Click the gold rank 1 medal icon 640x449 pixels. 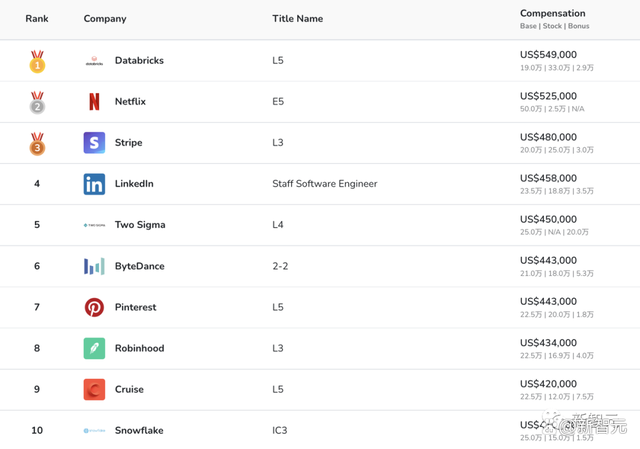[37, 61]
